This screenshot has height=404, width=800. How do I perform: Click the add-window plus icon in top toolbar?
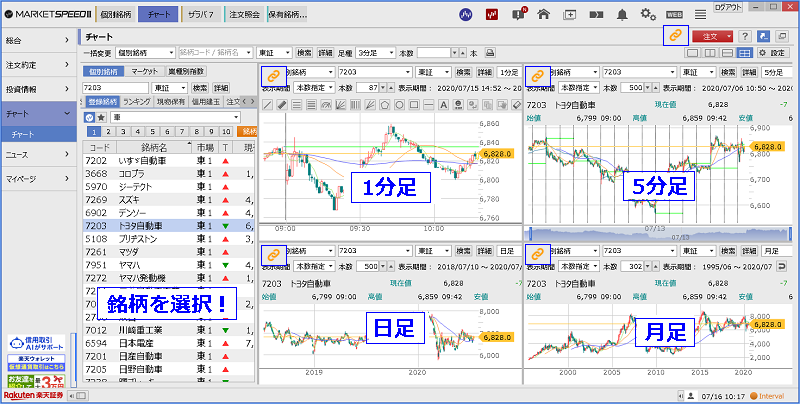[x=569, y=15]
